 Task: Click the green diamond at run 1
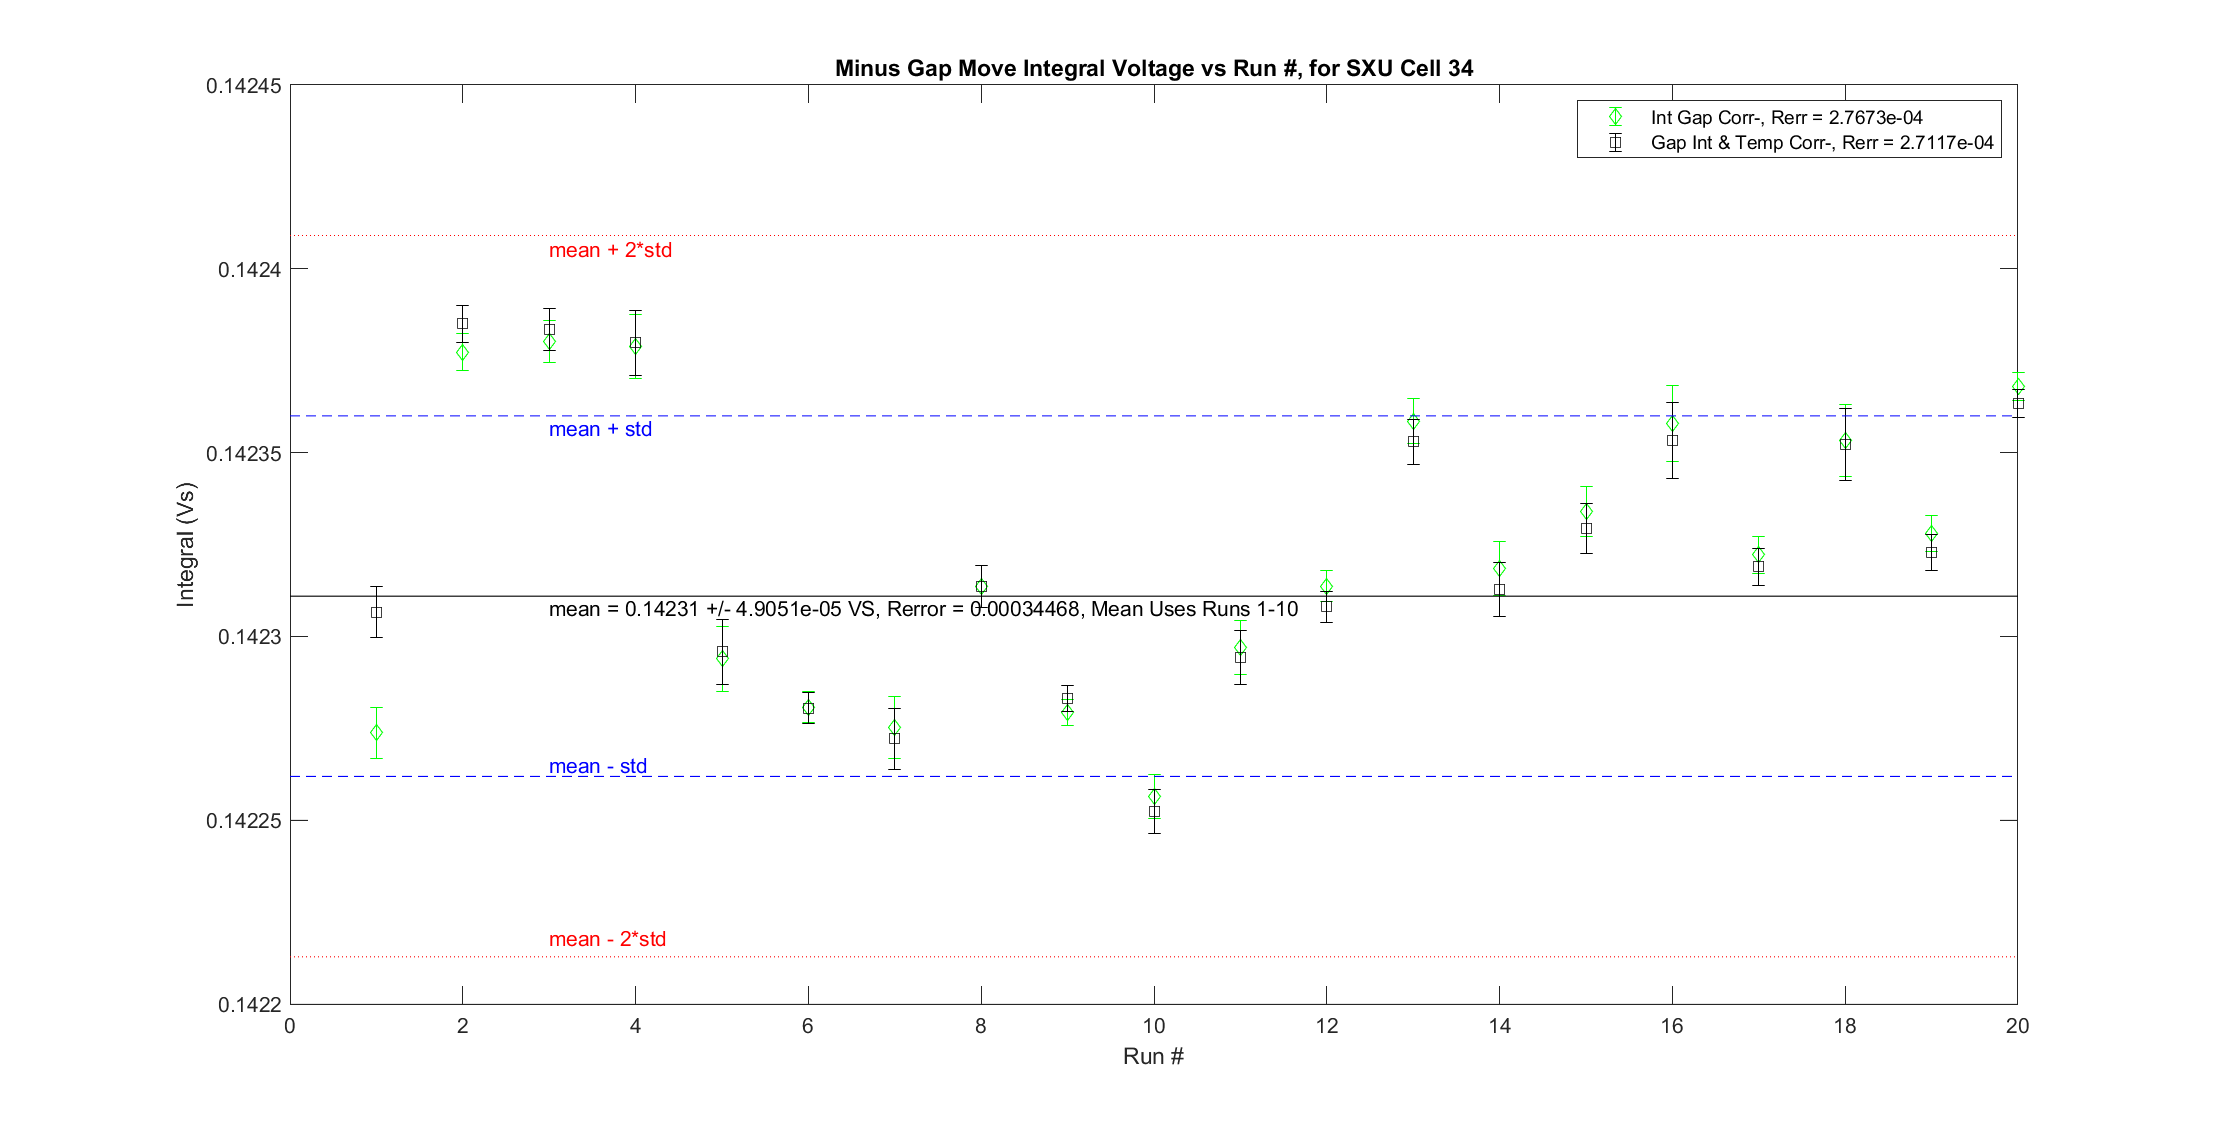coord(376,733)
